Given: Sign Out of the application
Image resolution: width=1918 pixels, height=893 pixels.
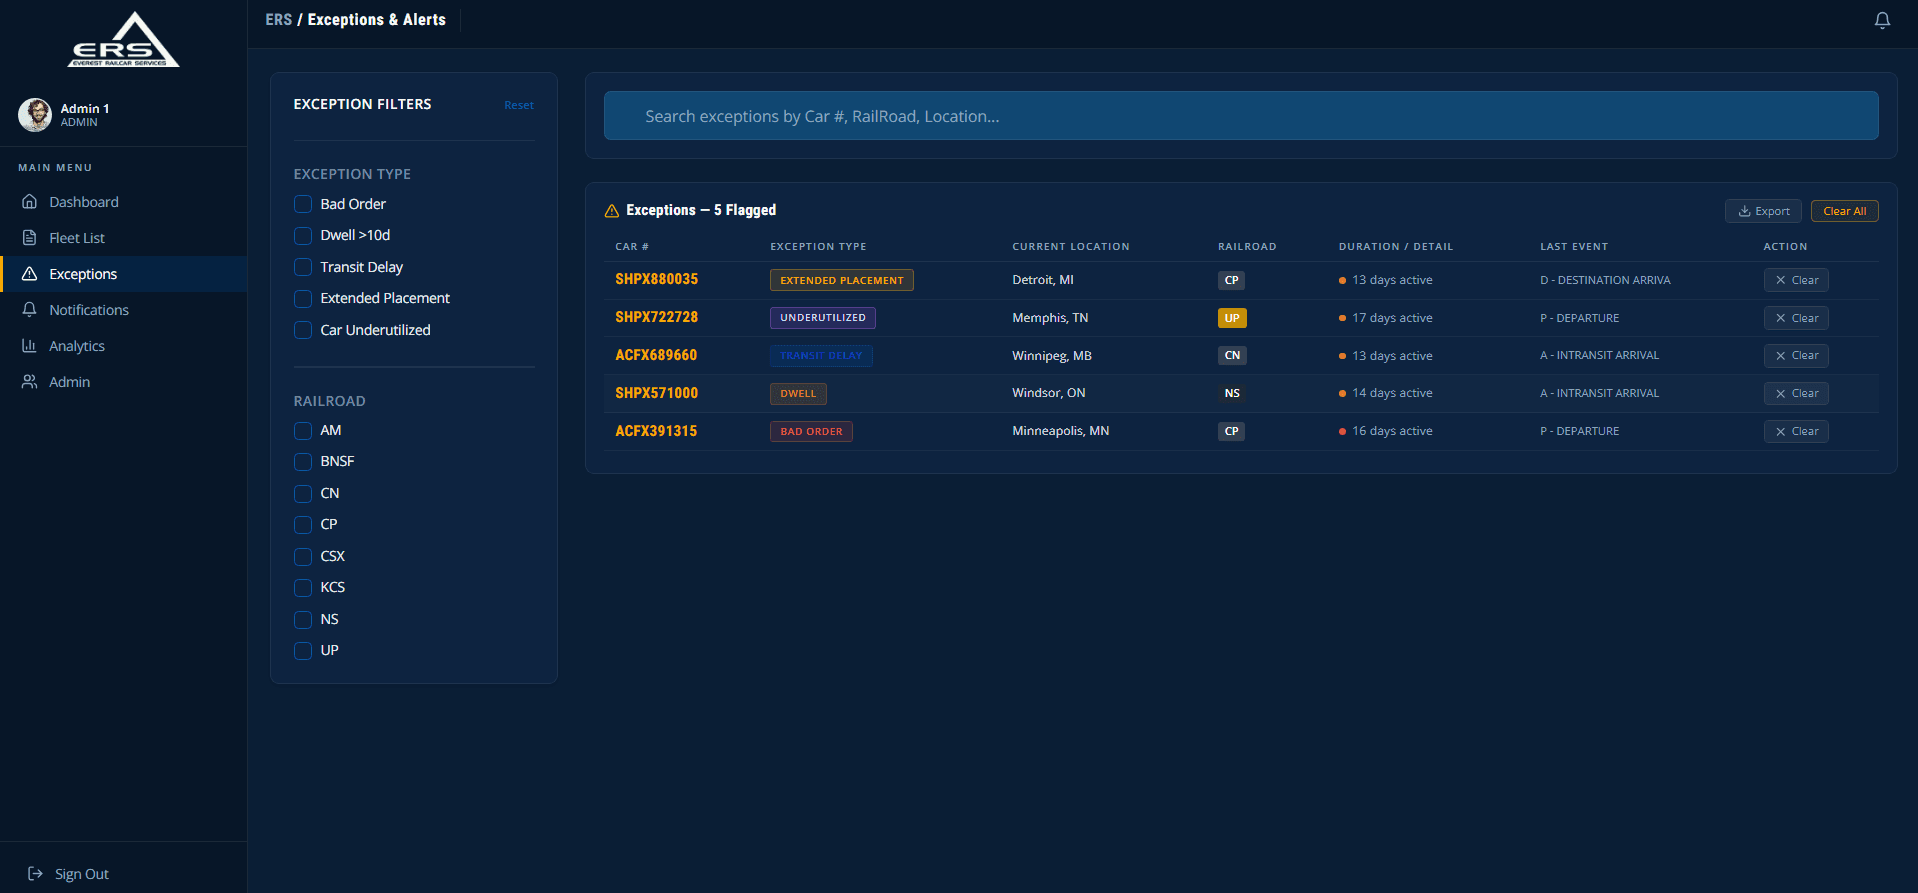Looking at the screenshot, I should click(x=68, y=874).
